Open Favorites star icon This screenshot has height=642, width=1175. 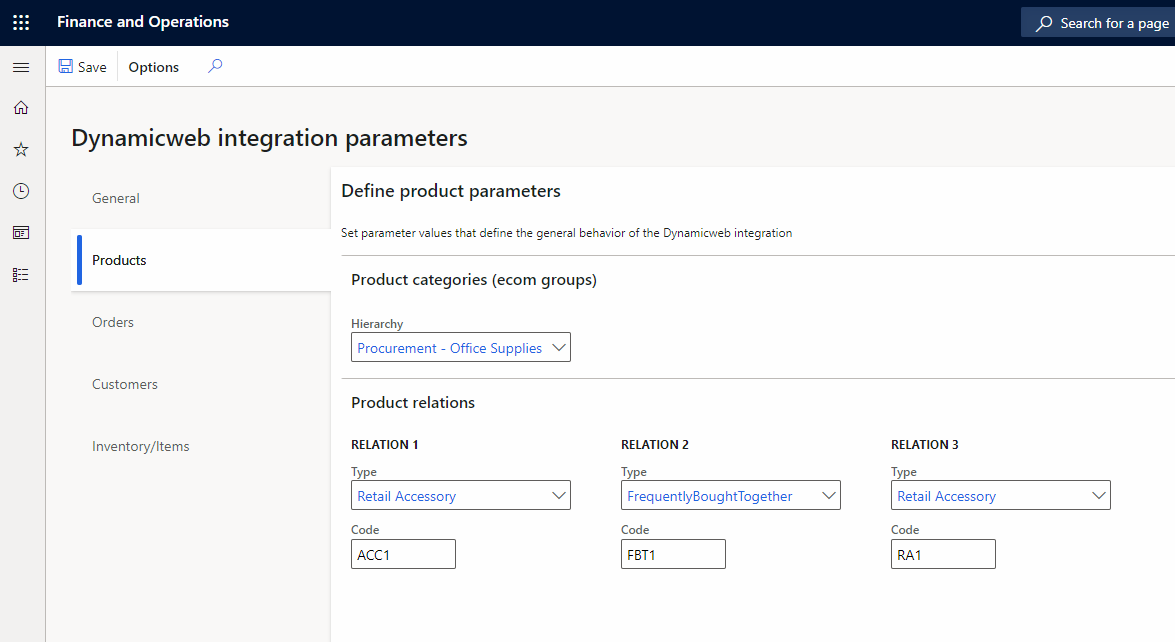click(x=21, y=149)
